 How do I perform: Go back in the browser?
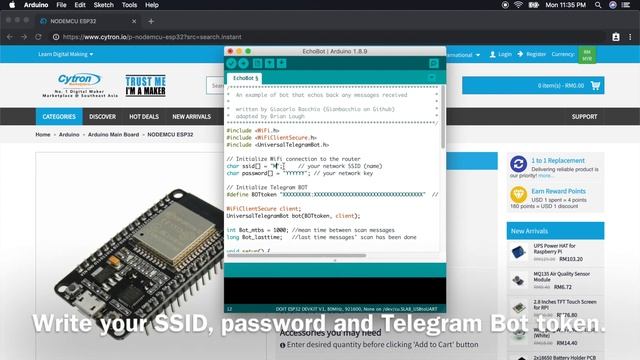tap(10, 37)
